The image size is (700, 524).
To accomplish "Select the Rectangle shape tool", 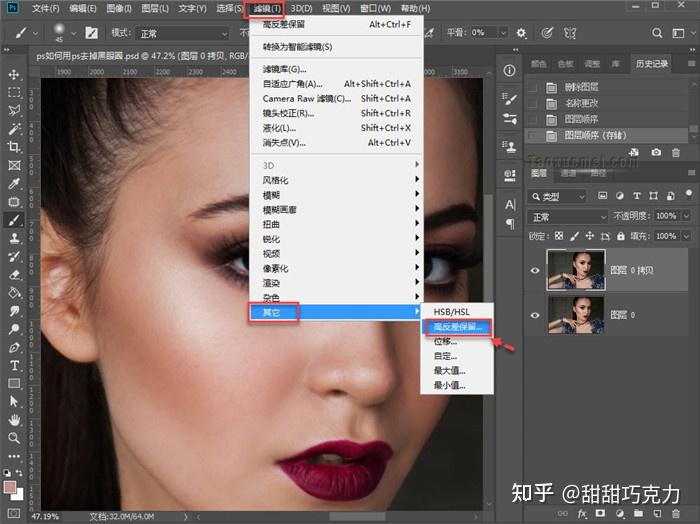I will click(x=14, y=384).
